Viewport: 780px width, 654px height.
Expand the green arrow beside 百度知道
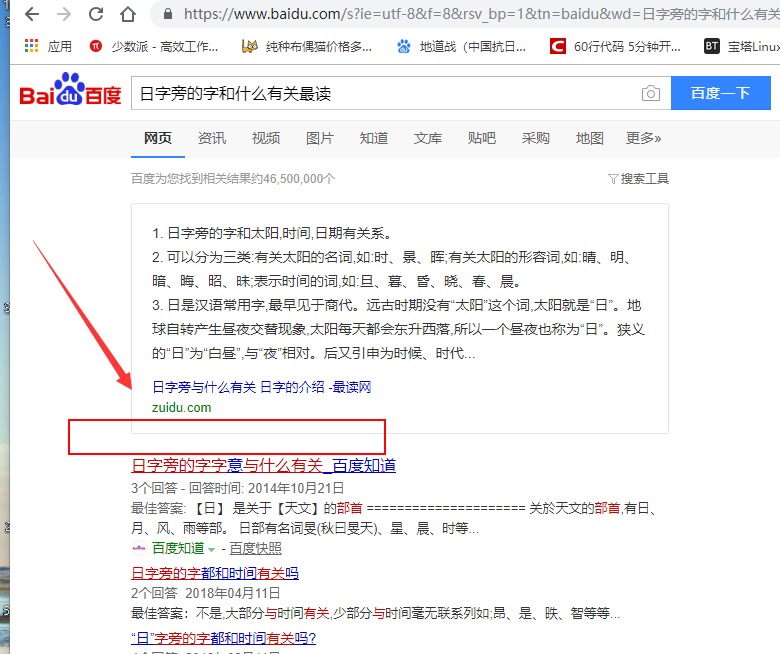pos(211,550)
